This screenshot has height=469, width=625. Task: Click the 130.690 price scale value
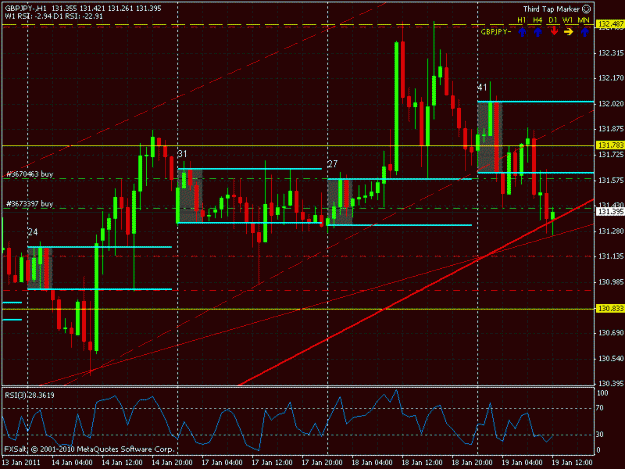611,333
